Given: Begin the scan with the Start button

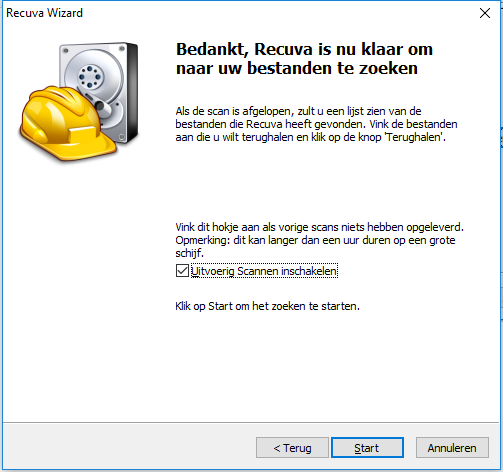Looking at the screenshot, I should pyautogui.click(x=367, y=448).
